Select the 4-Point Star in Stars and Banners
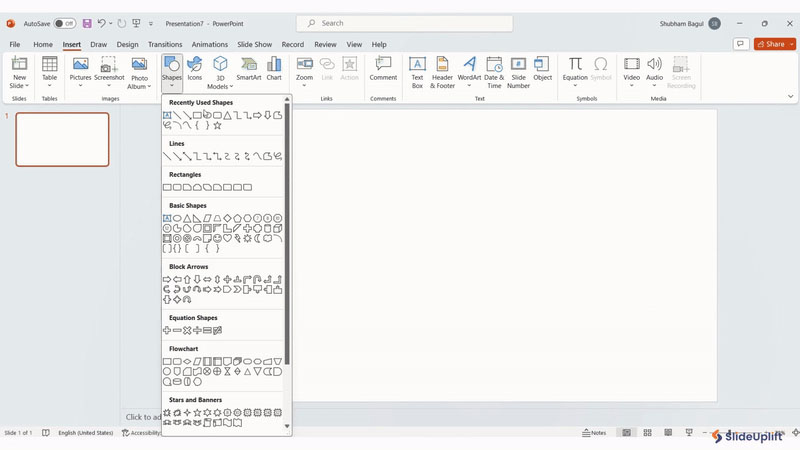800x450 pixels. click(x=187, y=412)
